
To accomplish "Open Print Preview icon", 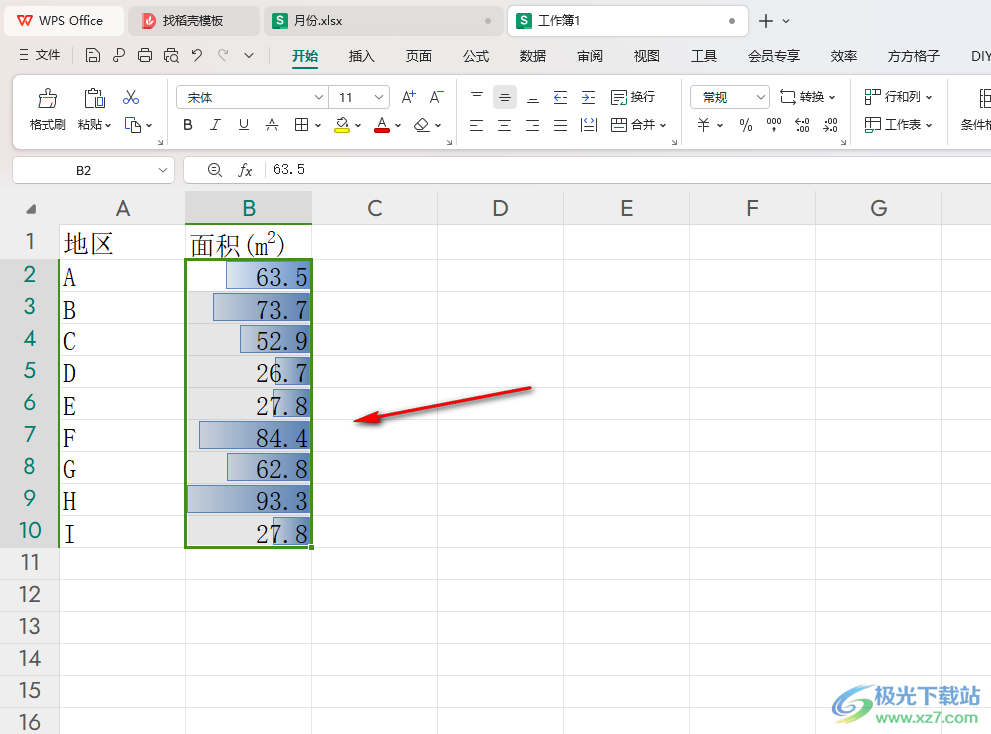I will coord(171,56).
